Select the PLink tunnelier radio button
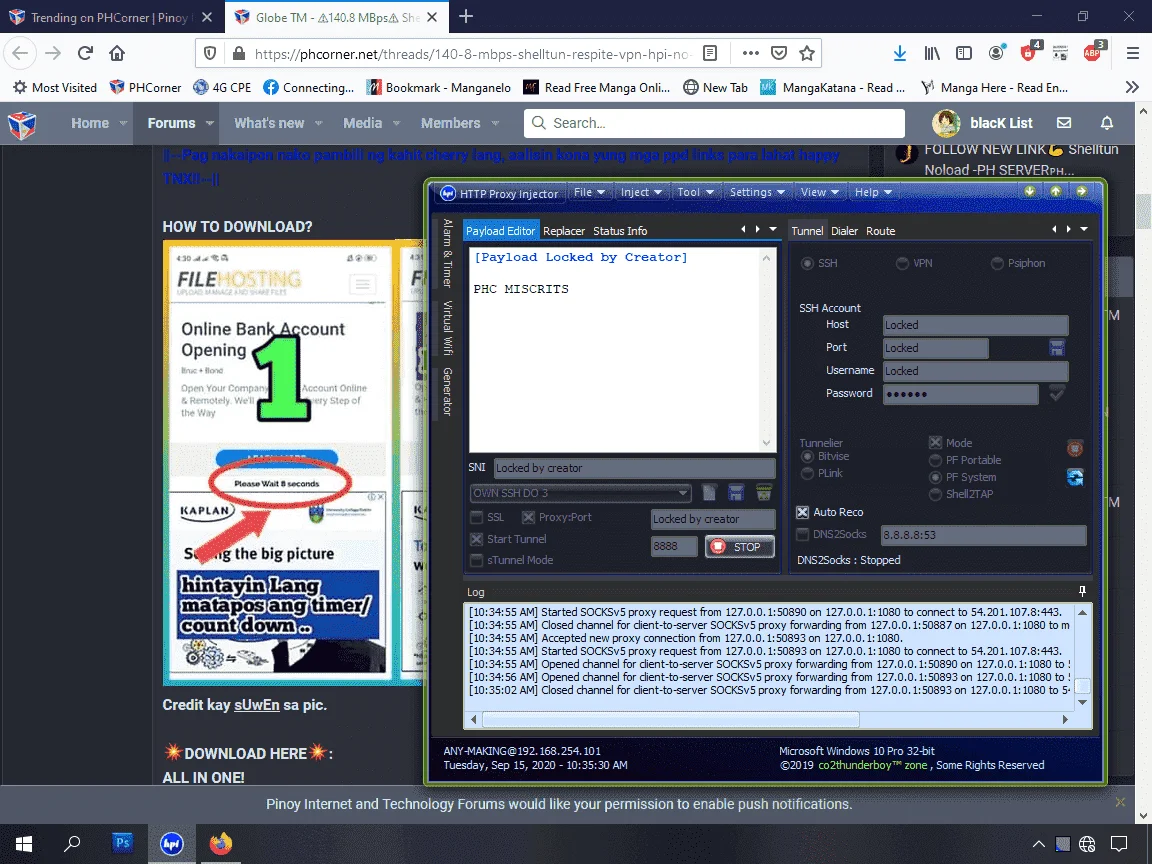 click(807, 473)
